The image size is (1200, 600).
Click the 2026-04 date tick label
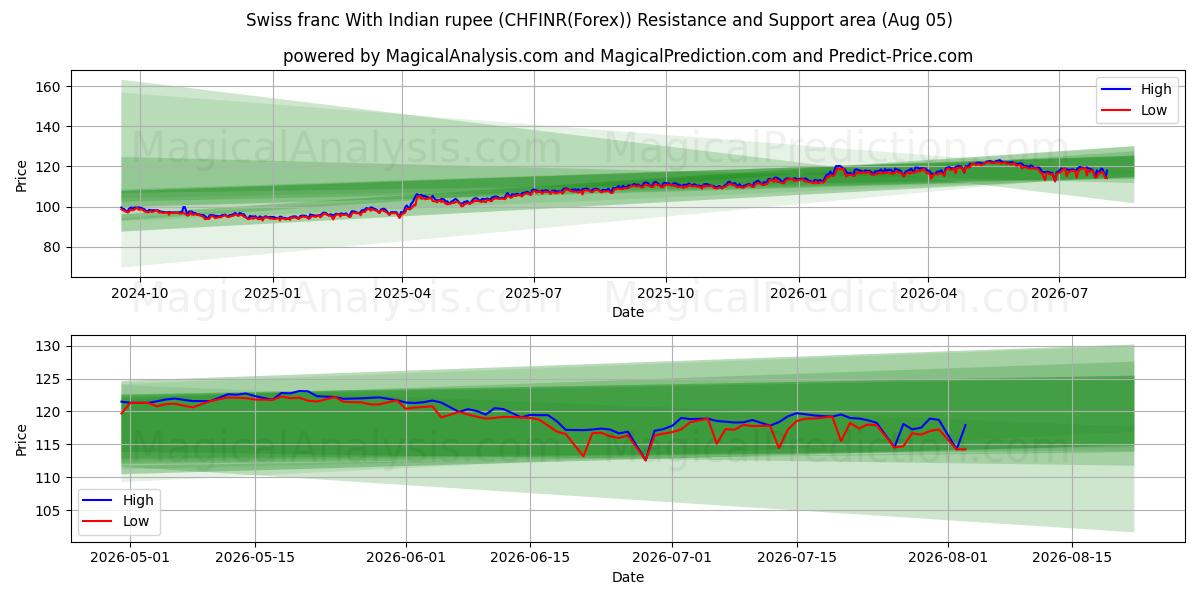(928, 294)
